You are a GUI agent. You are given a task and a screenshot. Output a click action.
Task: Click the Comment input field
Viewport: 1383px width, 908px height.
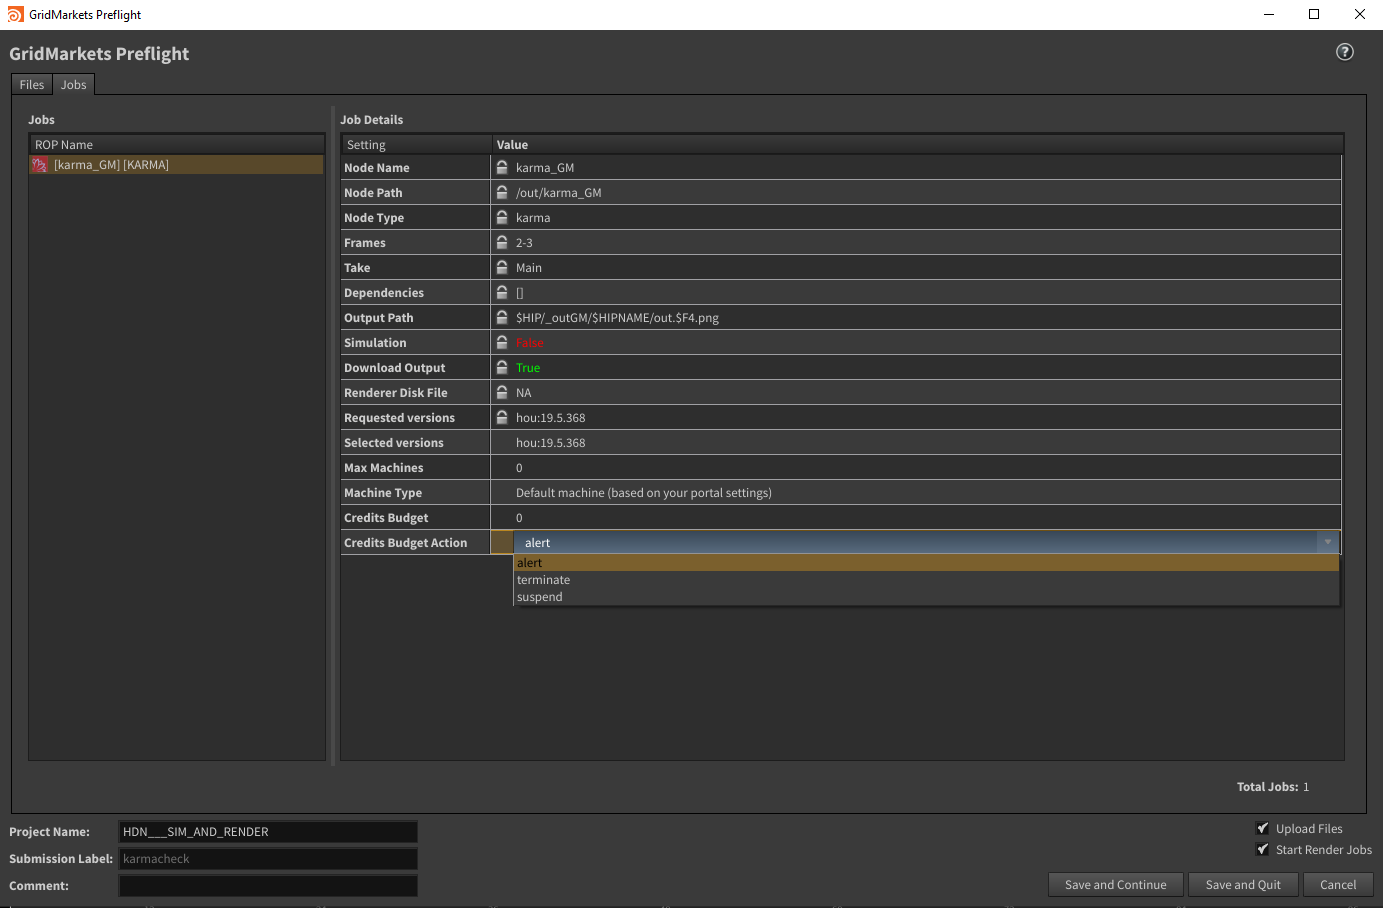click(268, 886)
